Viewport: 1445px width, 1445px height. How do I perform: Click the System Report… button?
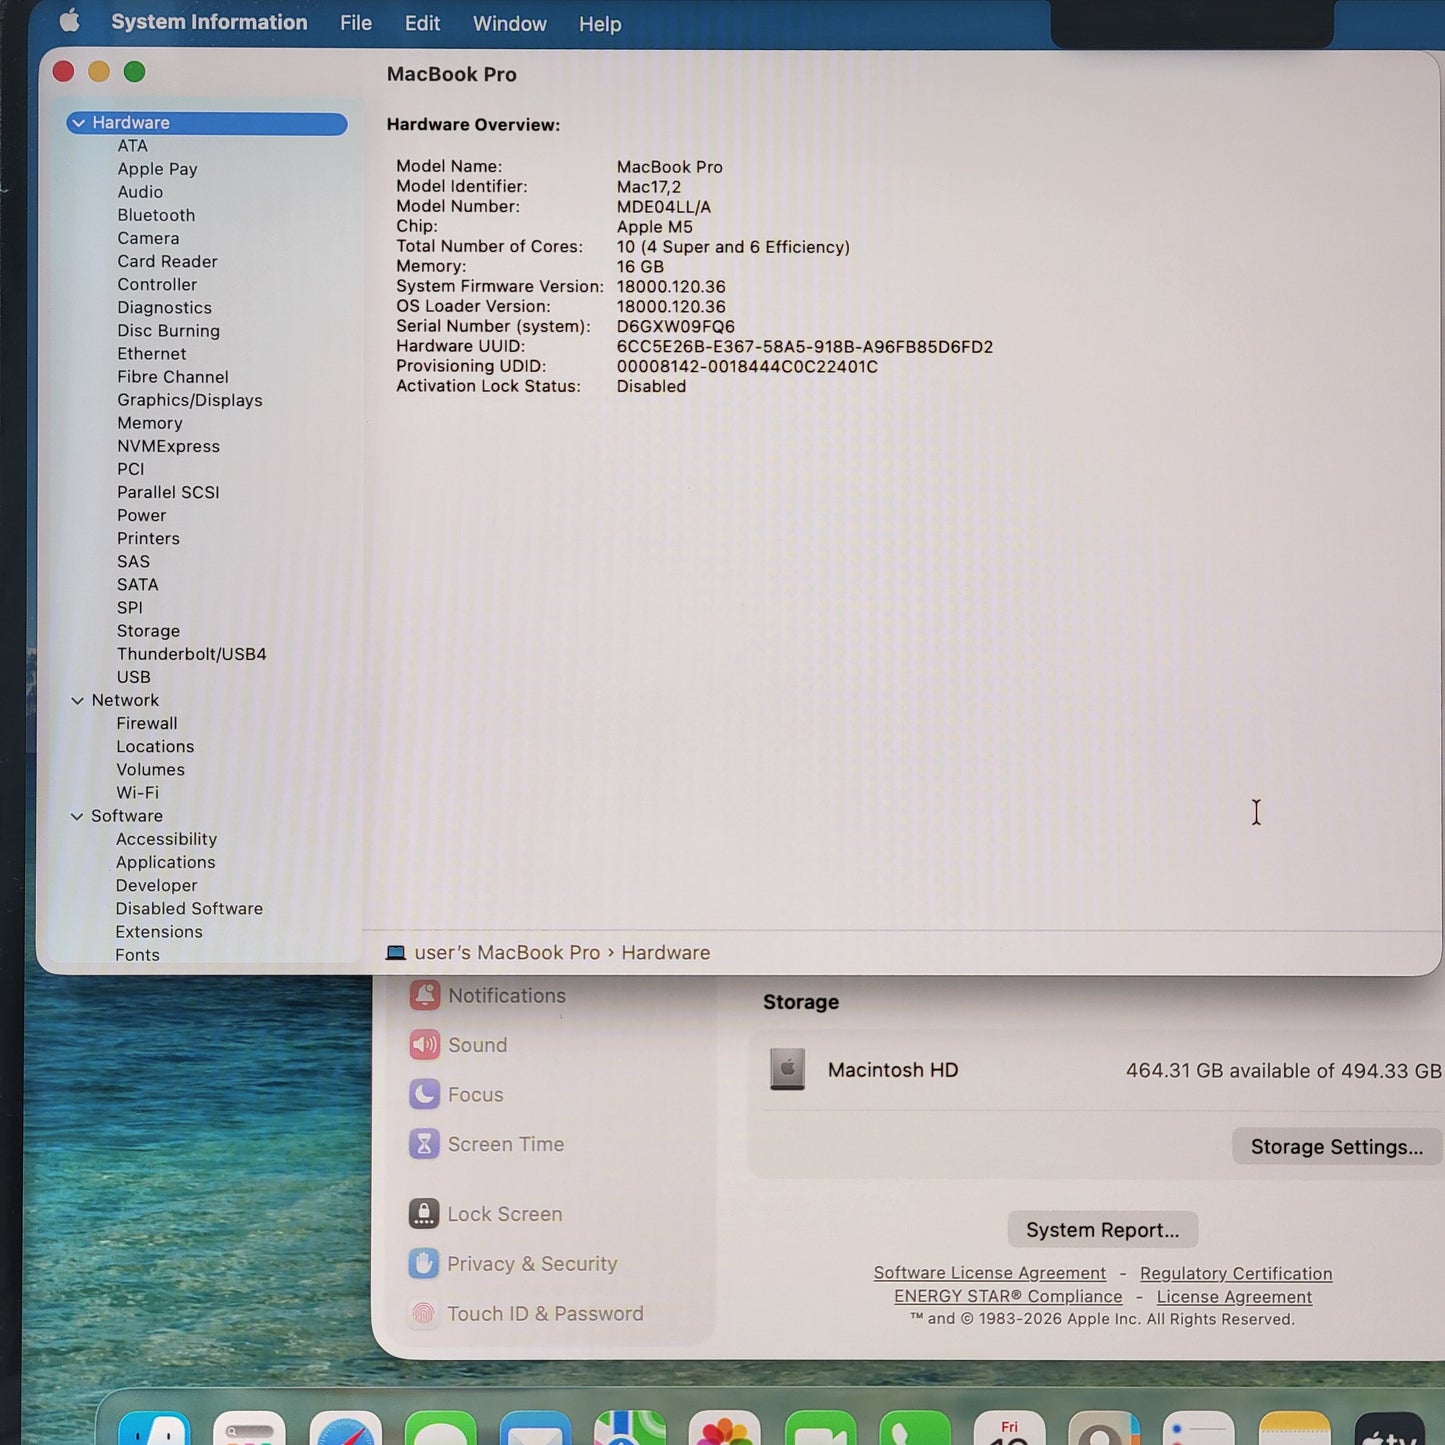(x=1102, y=1230)
